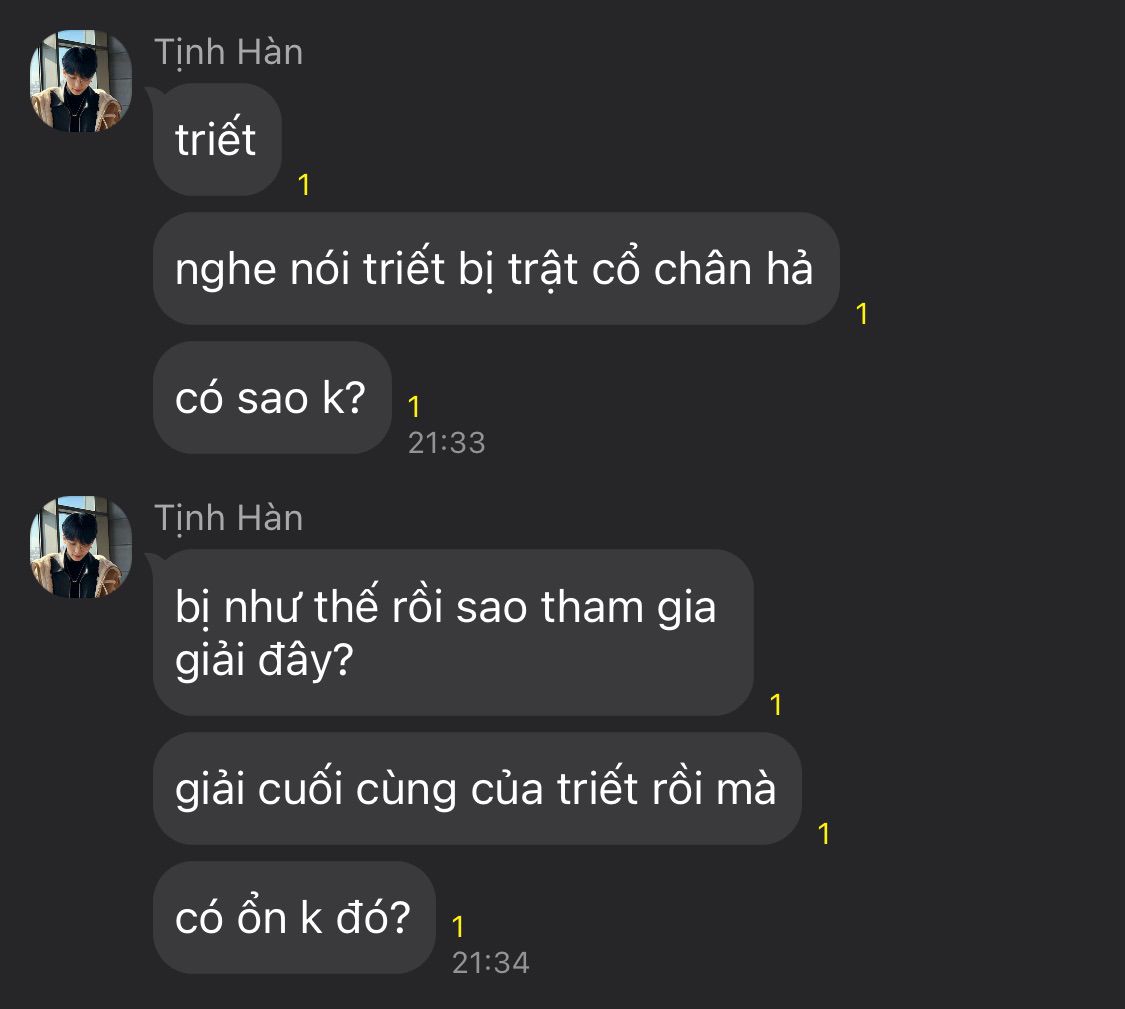This screenshot has height=1009, width=1125.
Task: Open Tịnh Hàn's avatar in second message group
Action: (80, 547)
